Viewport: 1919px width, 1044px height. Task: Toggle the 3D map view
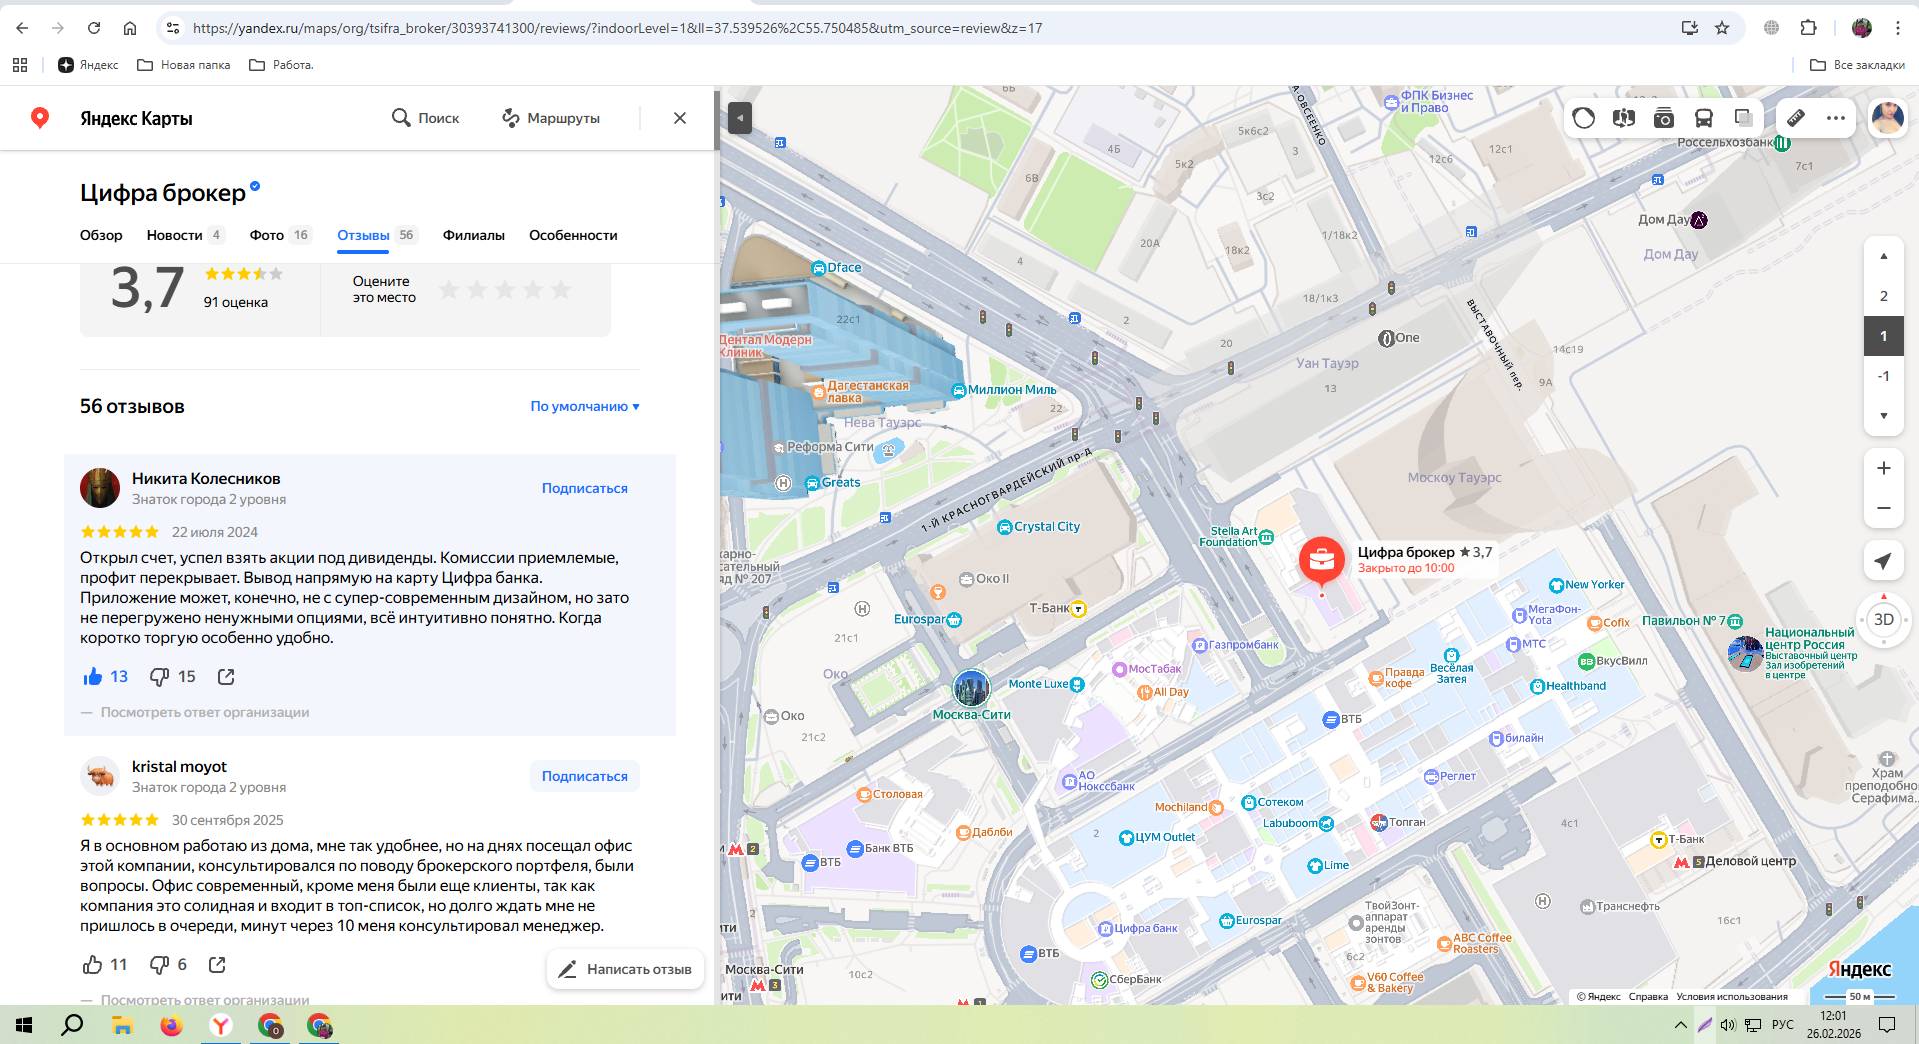click(x=1883, y=620)
